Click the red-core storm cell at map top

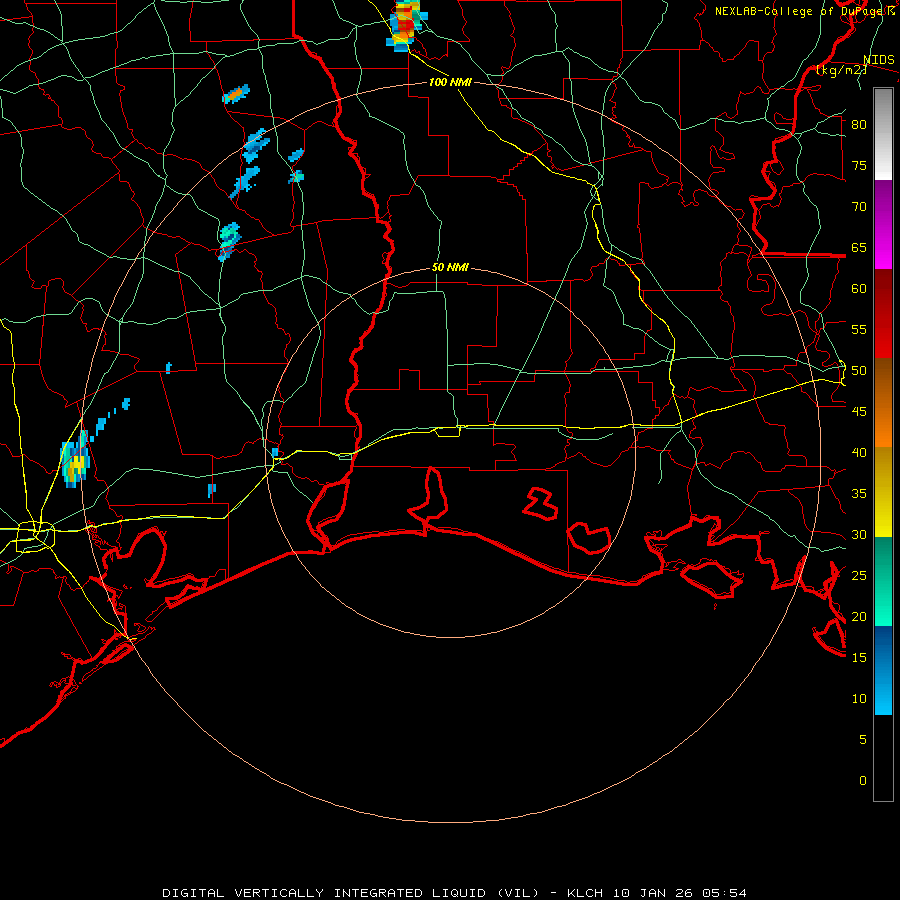pyautogui.click(x=406, y=24)
